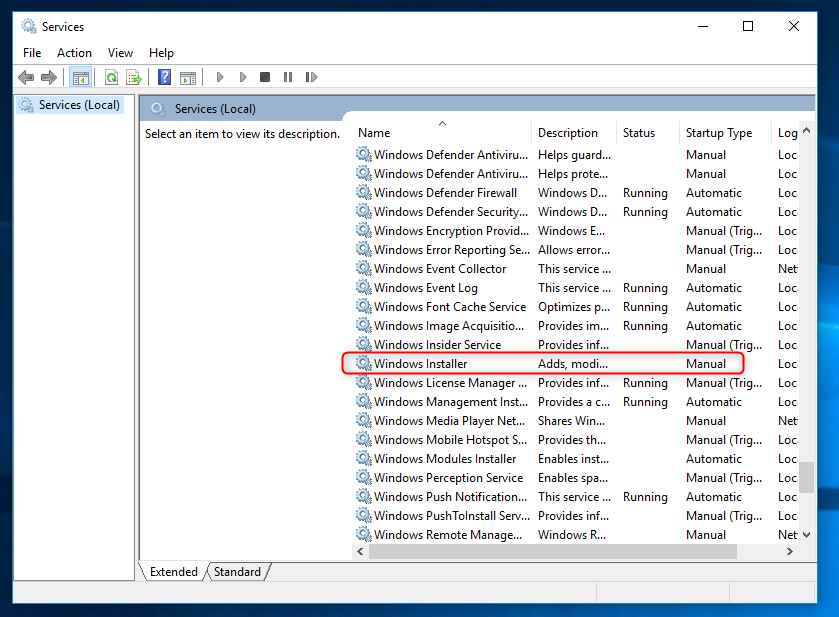Click the Forward navigation arrow
The height and width of the screenshot is (617, 839).
48,77
